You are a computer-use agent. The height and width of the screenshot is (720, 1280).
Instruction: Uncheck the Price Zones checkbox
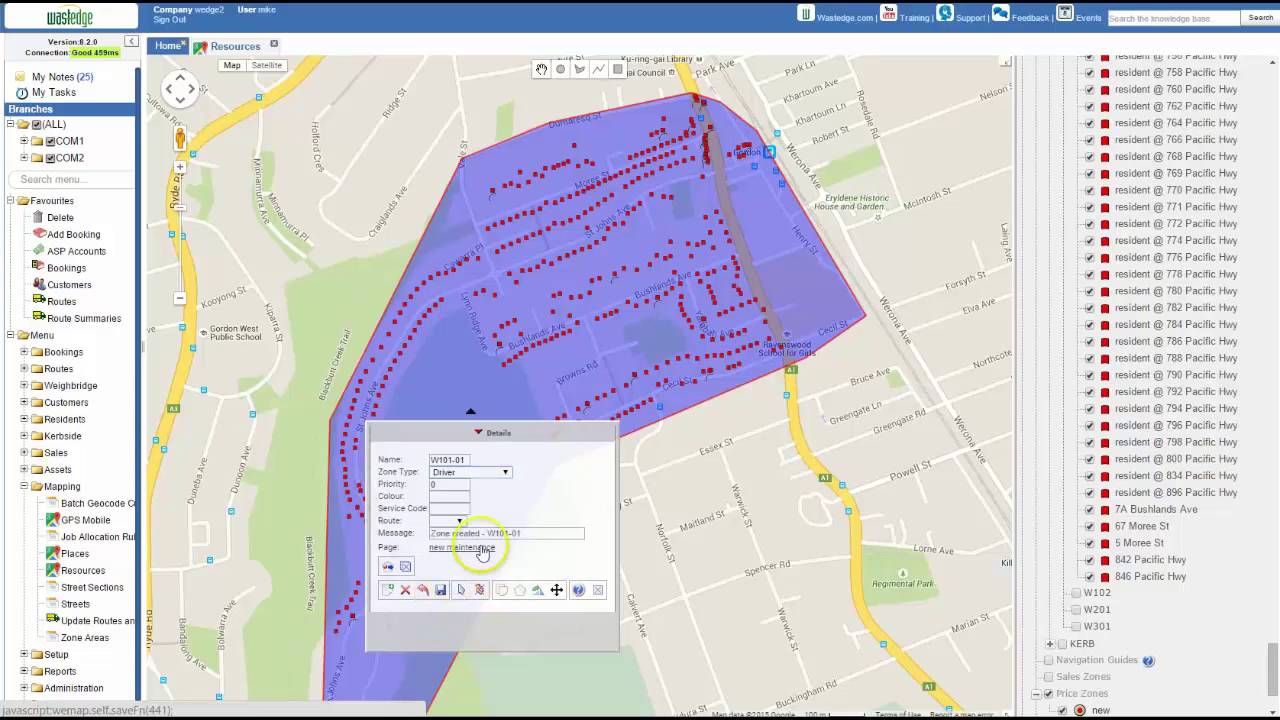click(x=1048, y=694)
